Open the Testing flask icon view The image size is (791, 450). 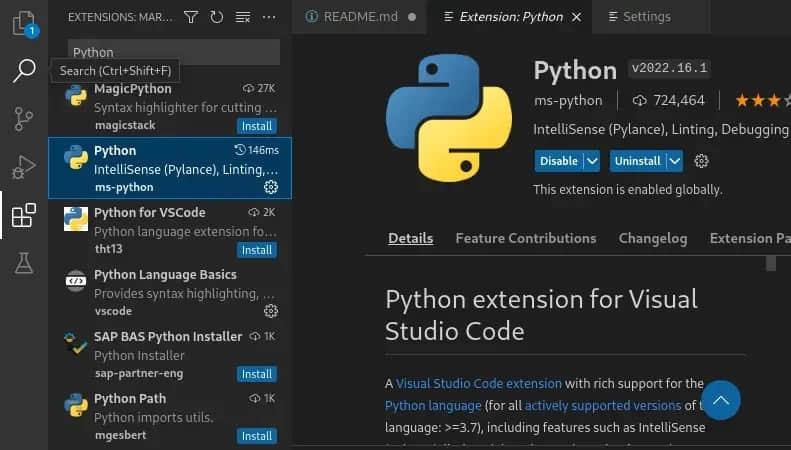(23, 263)
